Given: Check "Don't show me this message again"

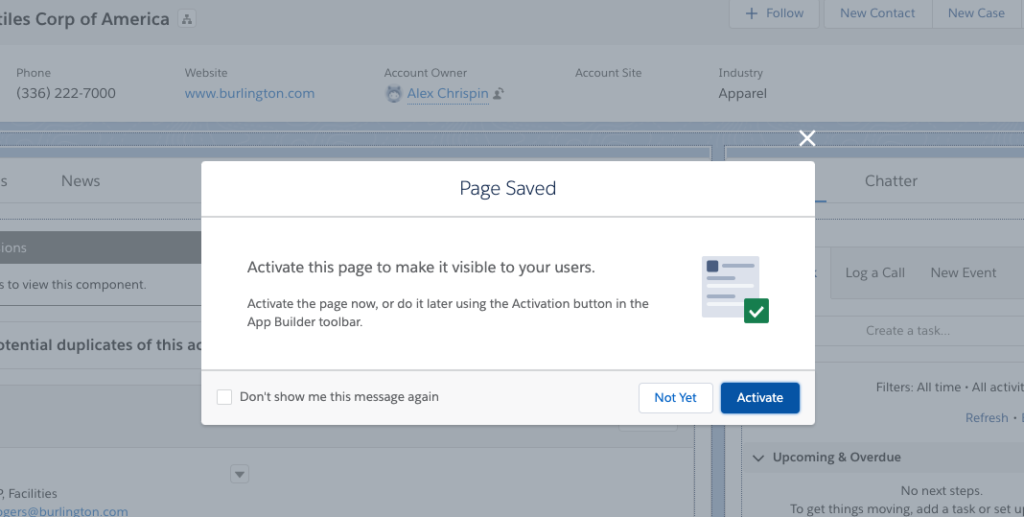Looking at the screenshot, I should click(x=224, y=397).
